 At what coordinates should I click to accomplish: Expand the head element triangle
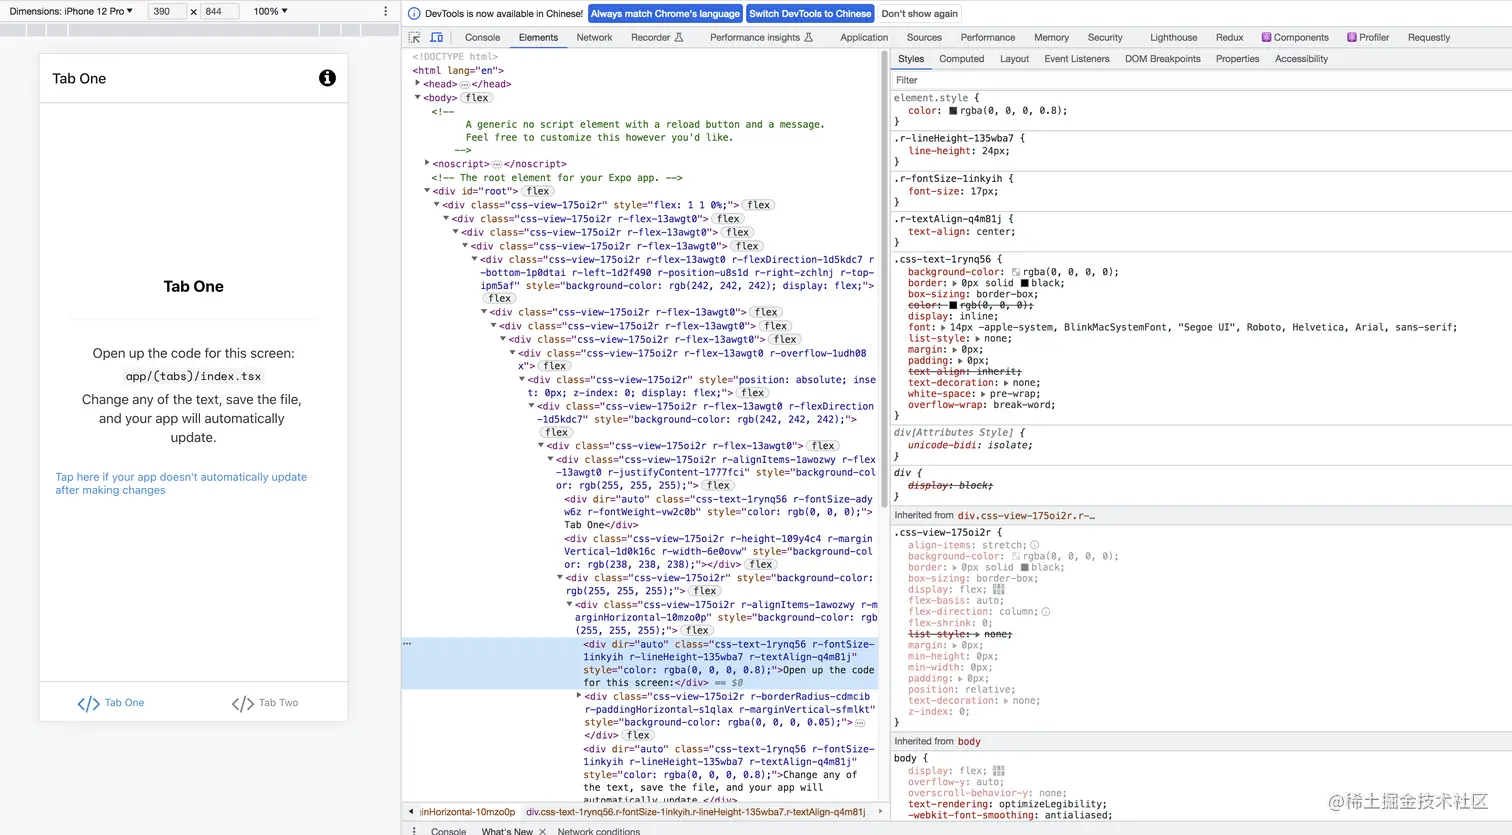418,84
